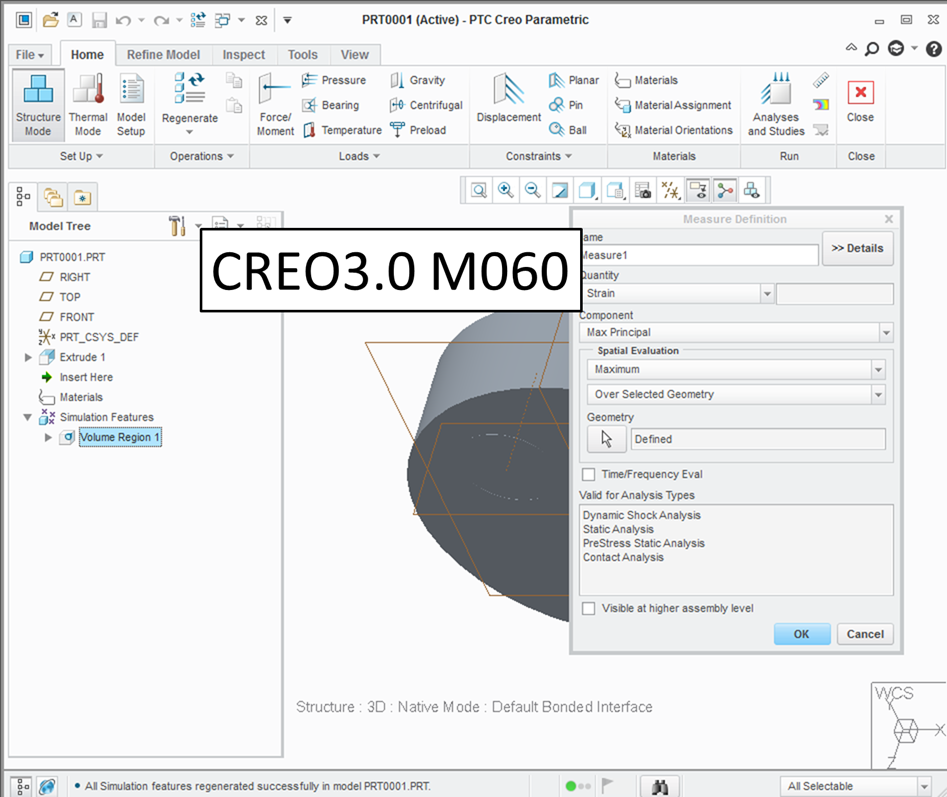Screen dimensions: 947x797
Task: Enable Time/Frequency Eval checkbox
Action: point(588,474)
